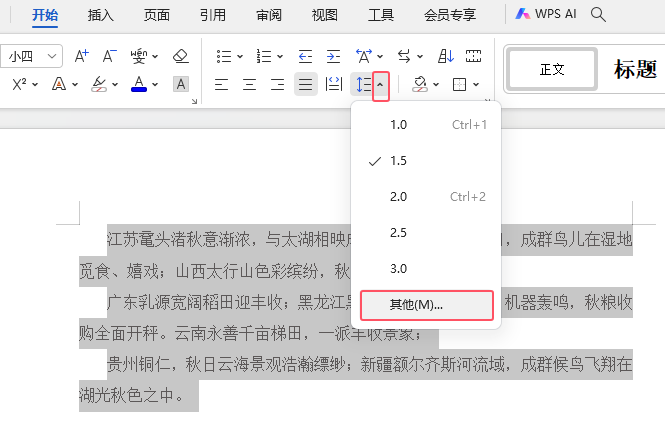Viewport: 665px width, 444px height.
Task: Increase font size with A+ icon
Action: (81, 56)
